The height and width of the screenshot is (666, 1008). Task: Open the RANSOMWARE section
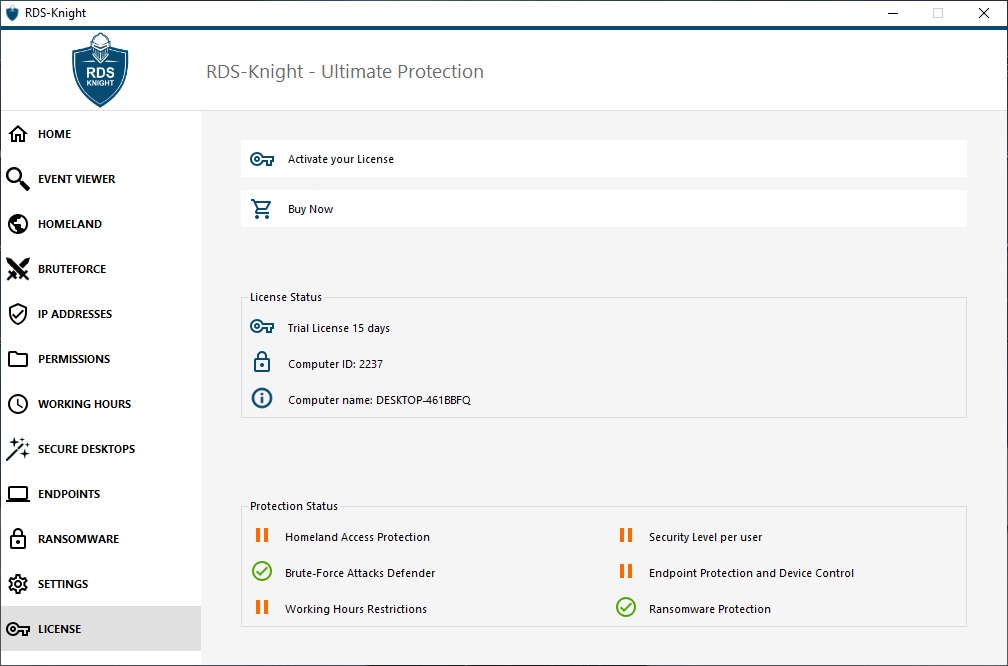(100, 539)
